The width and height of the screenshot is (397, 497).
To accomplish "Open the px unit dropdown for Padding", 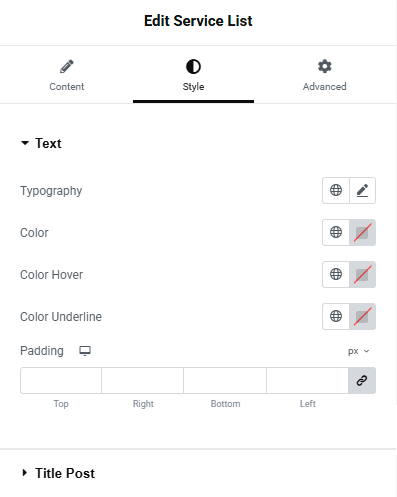I will point(359,351).
